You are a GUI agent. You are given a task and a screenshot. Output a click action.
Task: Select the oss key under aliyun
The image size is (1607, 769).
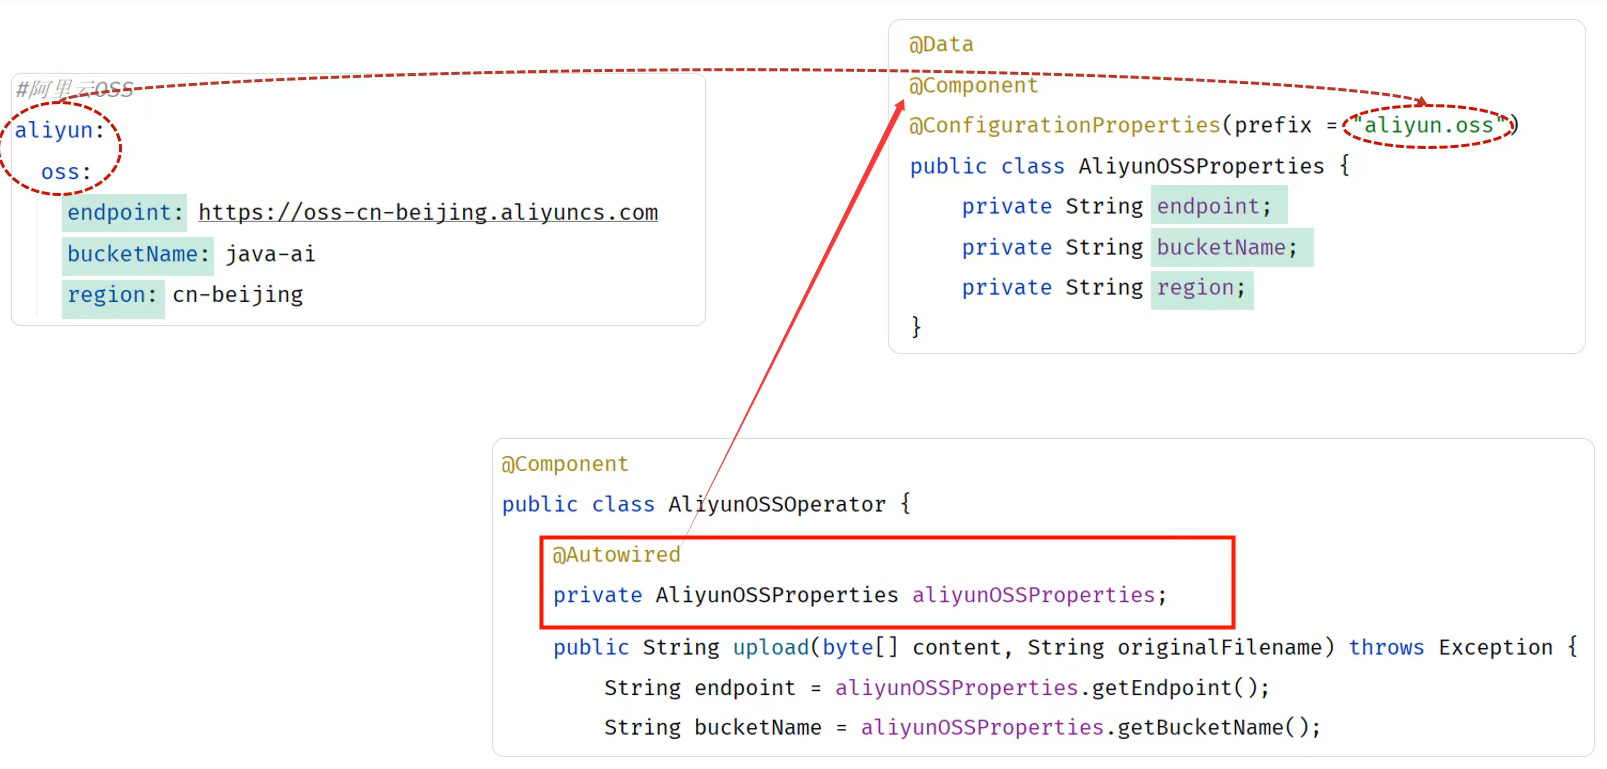coord(65,172)
